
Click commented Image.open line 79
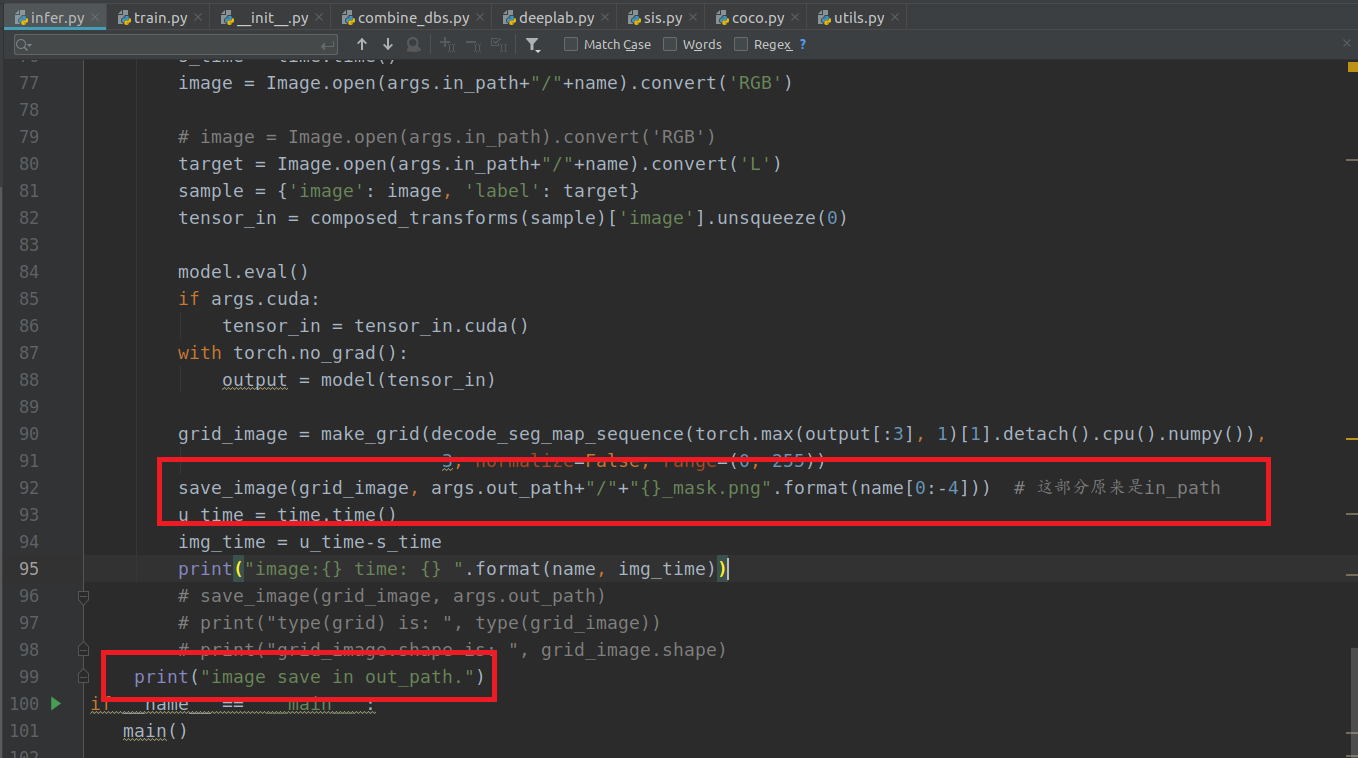pos(447,137)
